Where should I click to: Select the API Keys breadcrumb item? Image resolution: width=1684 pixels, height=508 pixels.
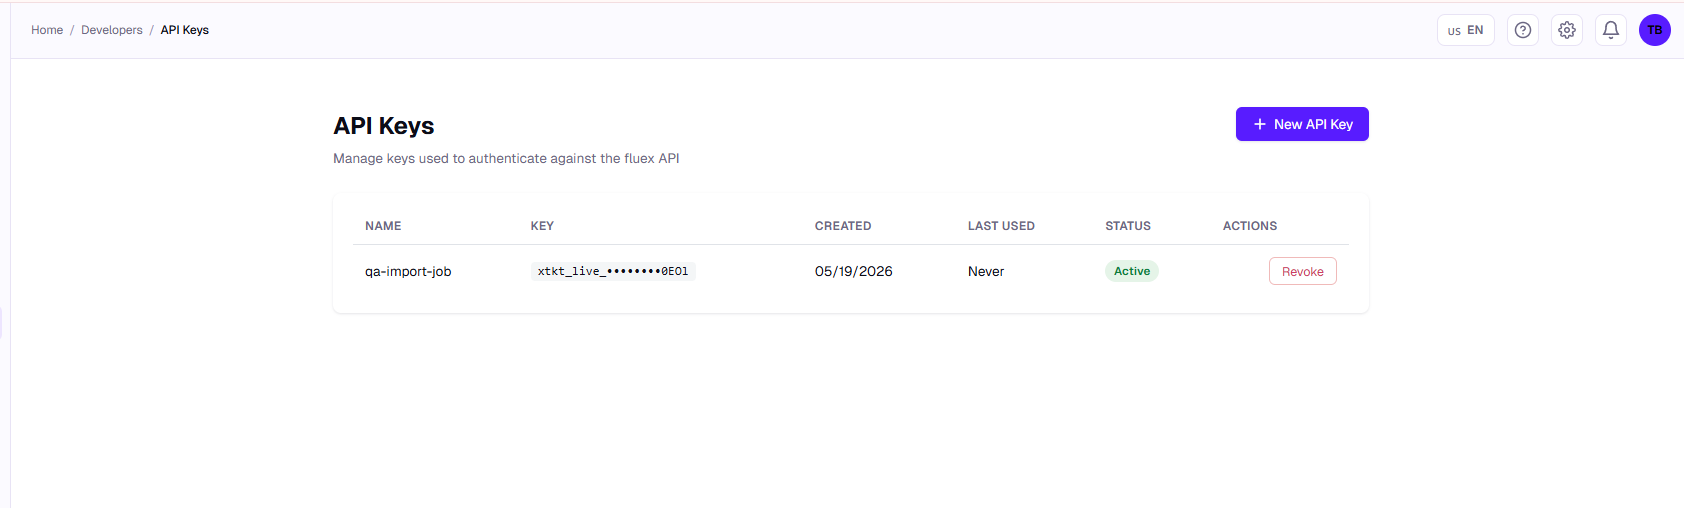coord(185,30)
